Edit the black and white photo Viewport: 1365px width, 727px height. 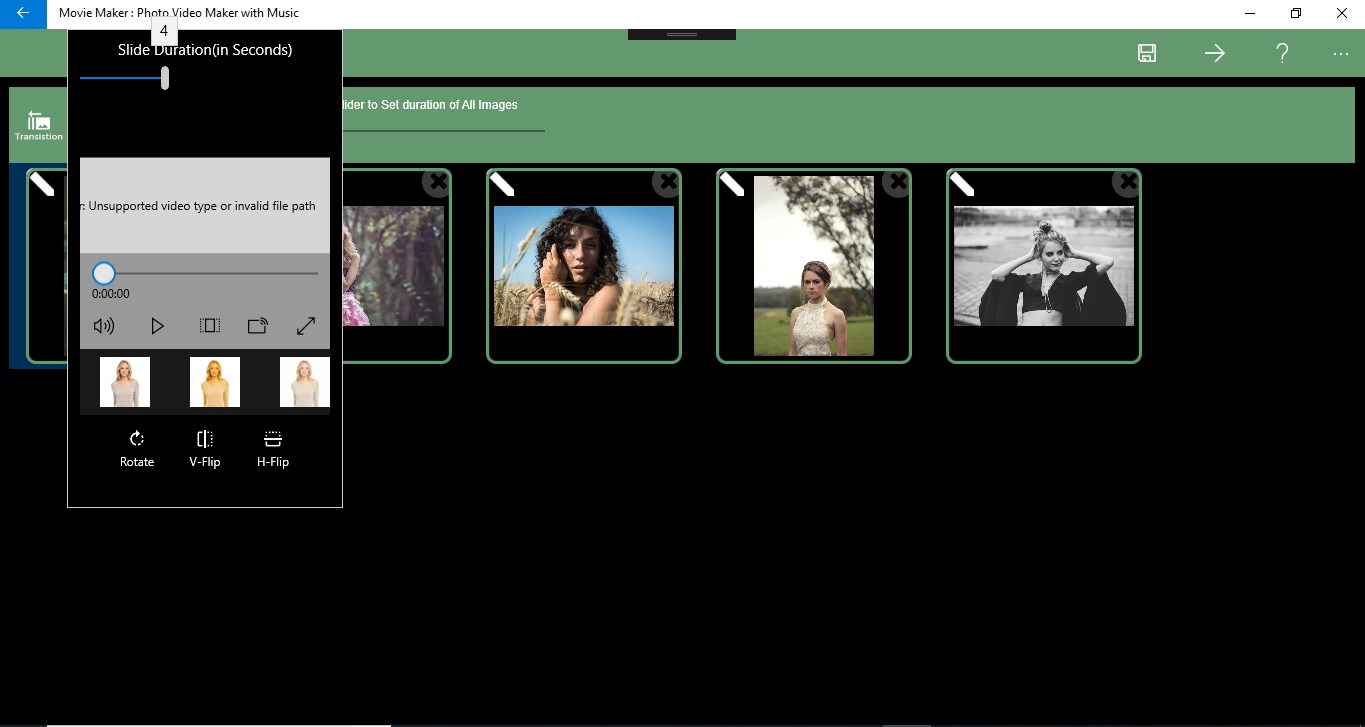tap(962, 183)
